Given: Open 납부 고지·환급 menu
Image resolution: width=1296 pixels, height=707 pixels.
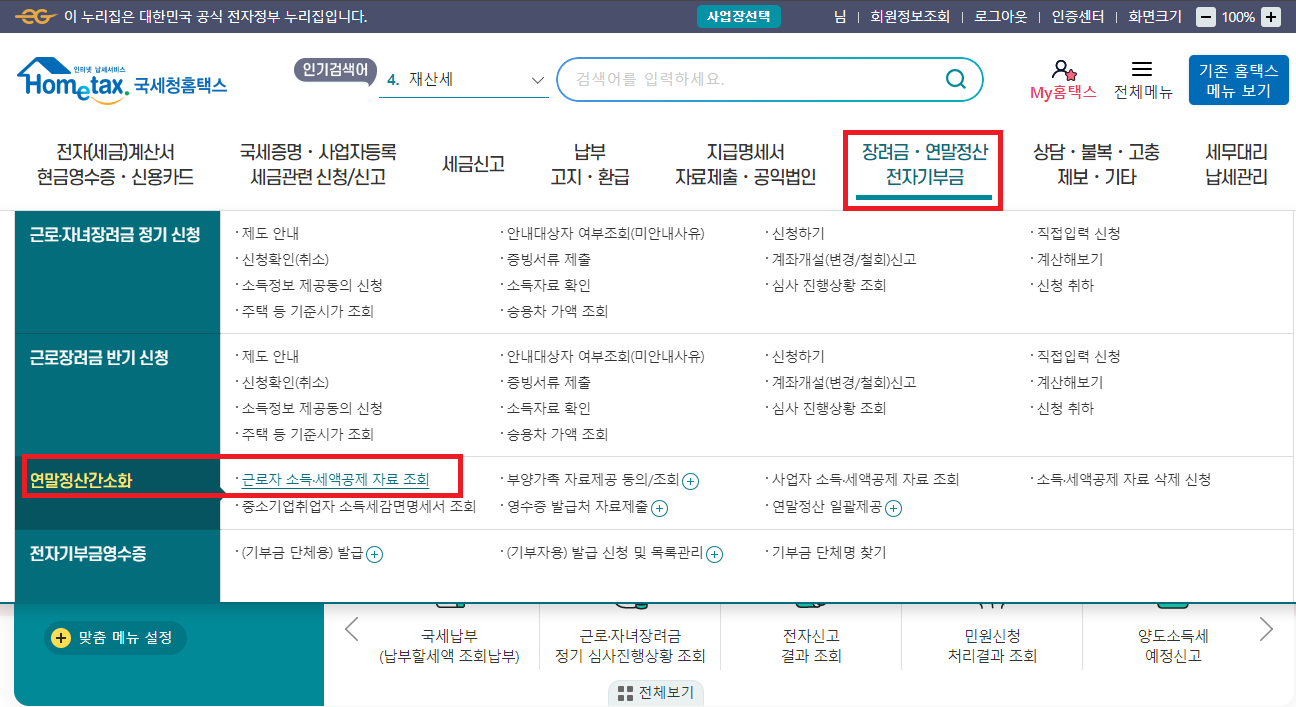Looking at the screenshot, I should coord(590,165).
